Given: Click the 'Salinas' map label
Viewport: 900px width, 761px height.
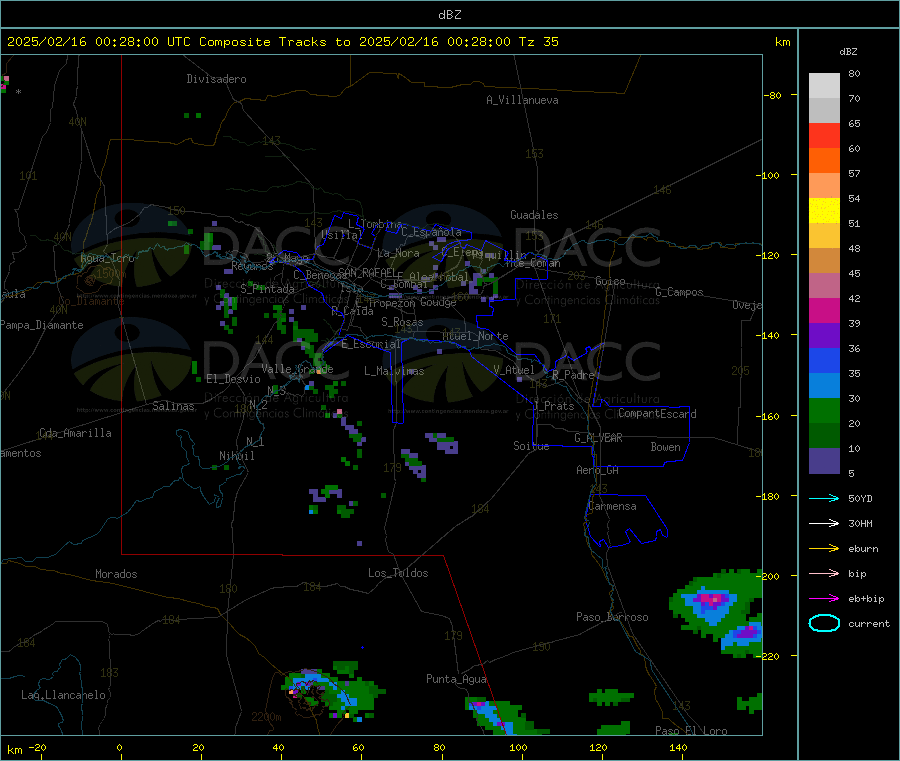Looking at the screenshot, I should [173, 406].
